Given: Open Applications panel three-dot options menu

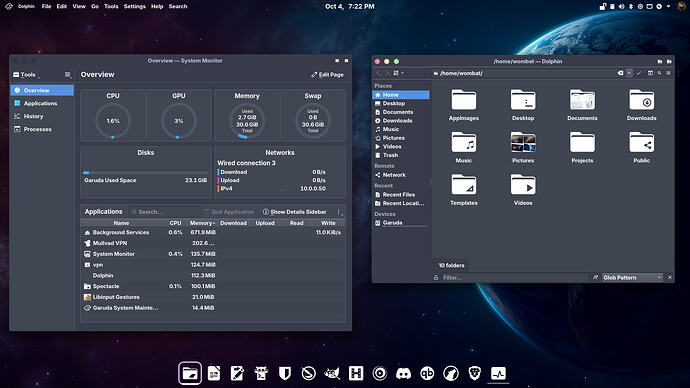Looking at the screenshot, I should [339, 212].
